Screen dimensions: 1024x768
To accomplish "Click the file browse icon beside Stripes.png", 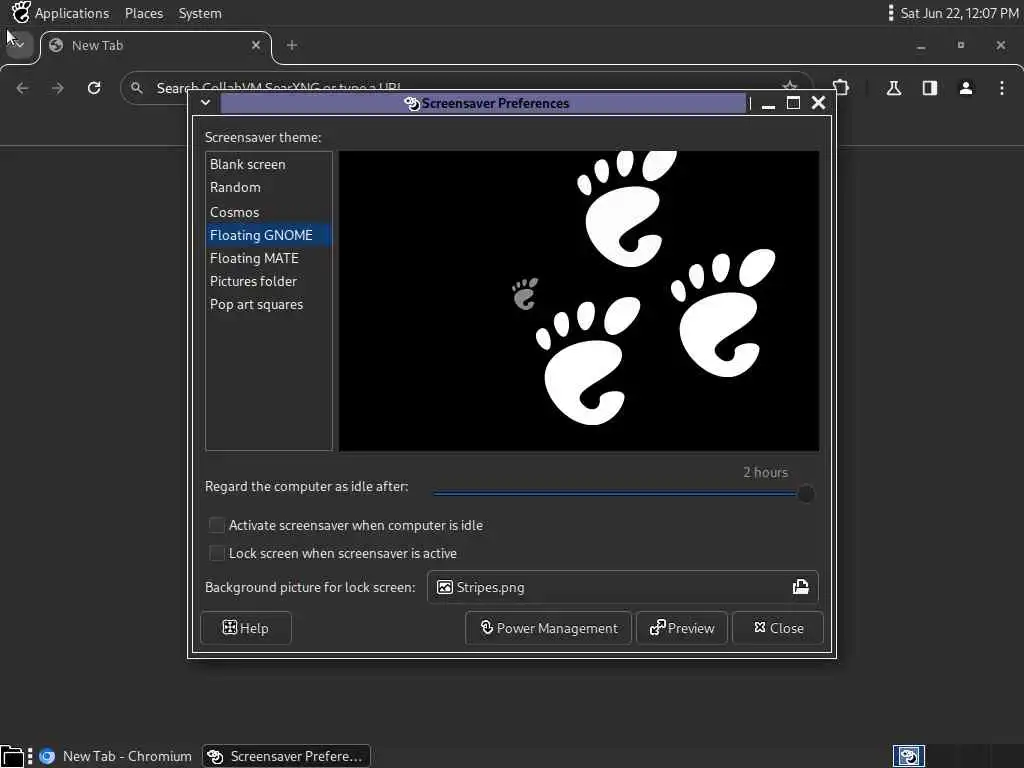I will pos(801,587).
